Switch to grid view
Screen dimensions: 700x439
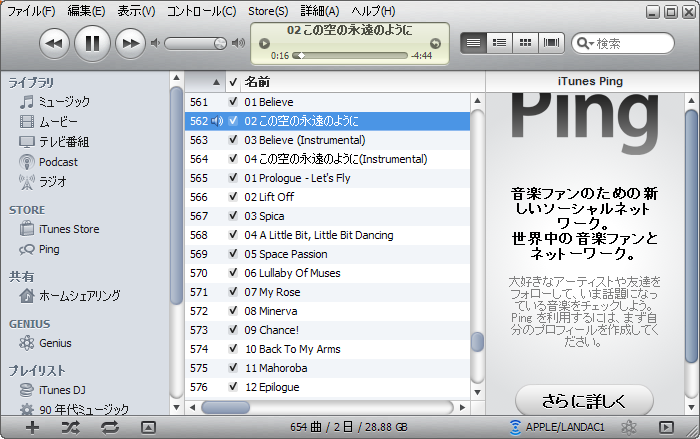[525, 43]
